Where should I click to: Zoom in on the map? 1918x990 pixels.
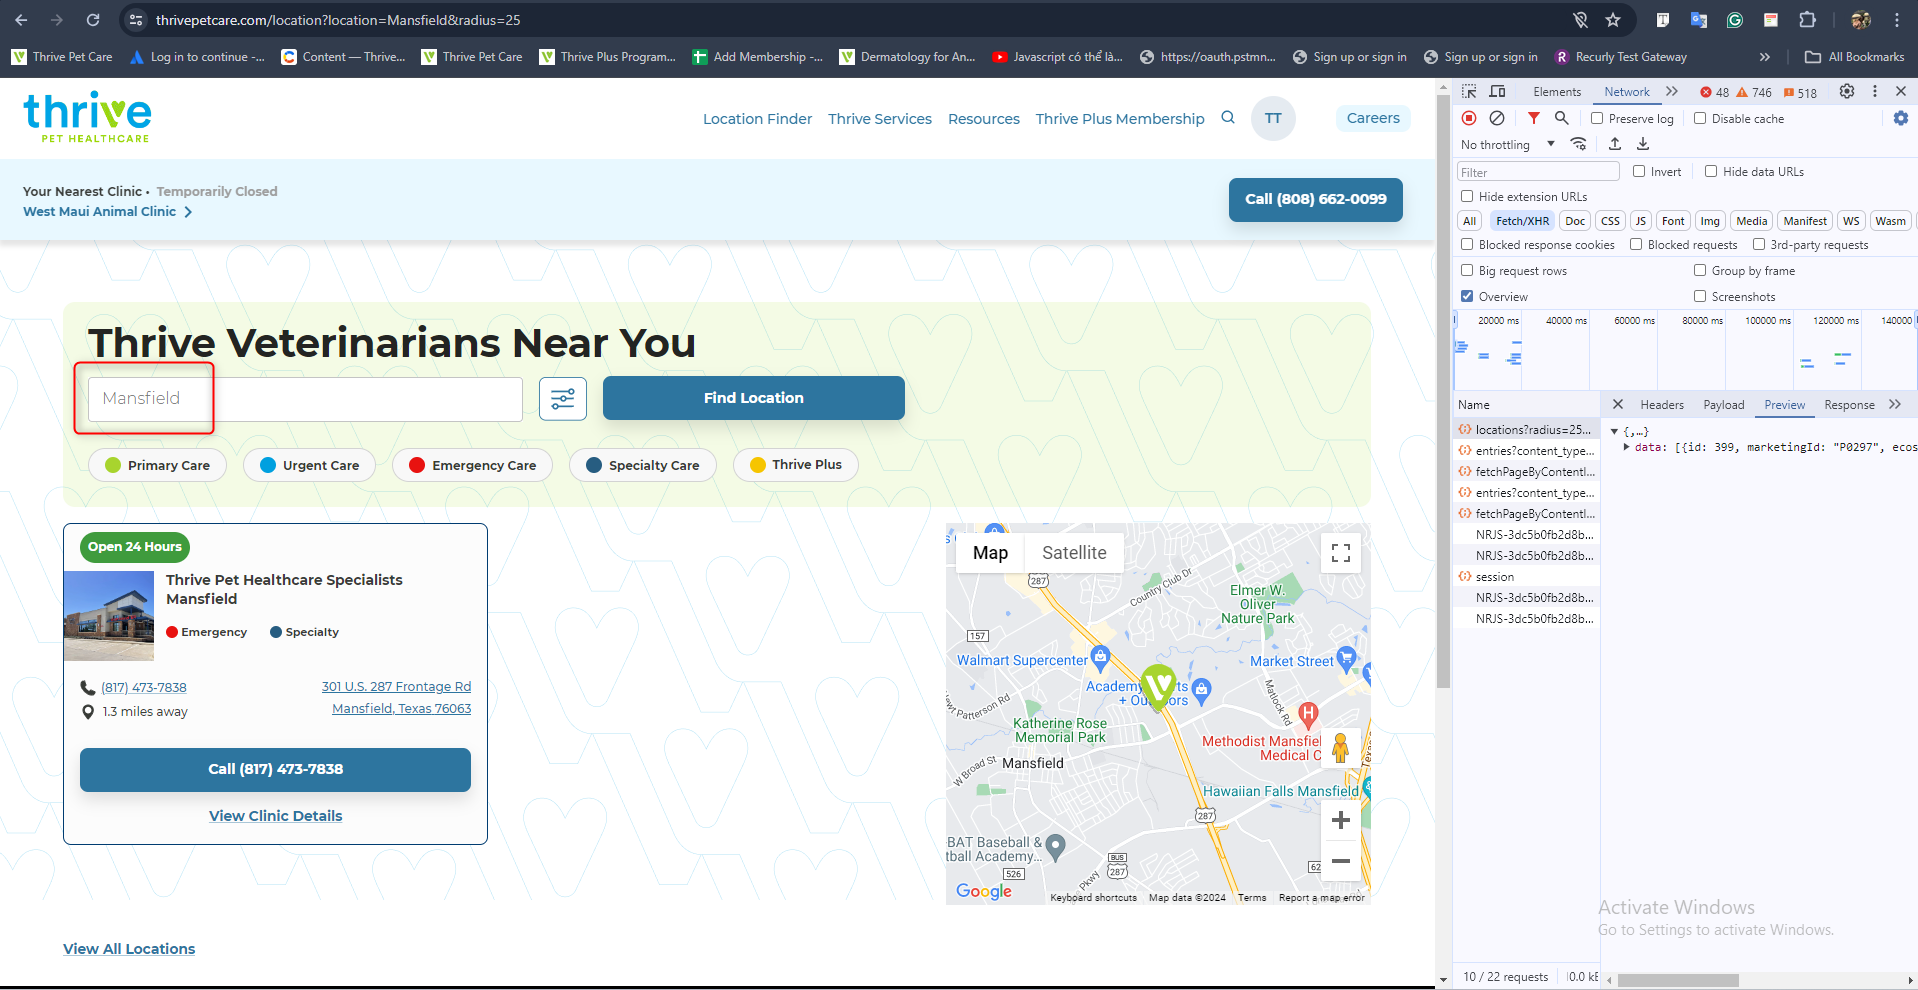[1341, 821]
